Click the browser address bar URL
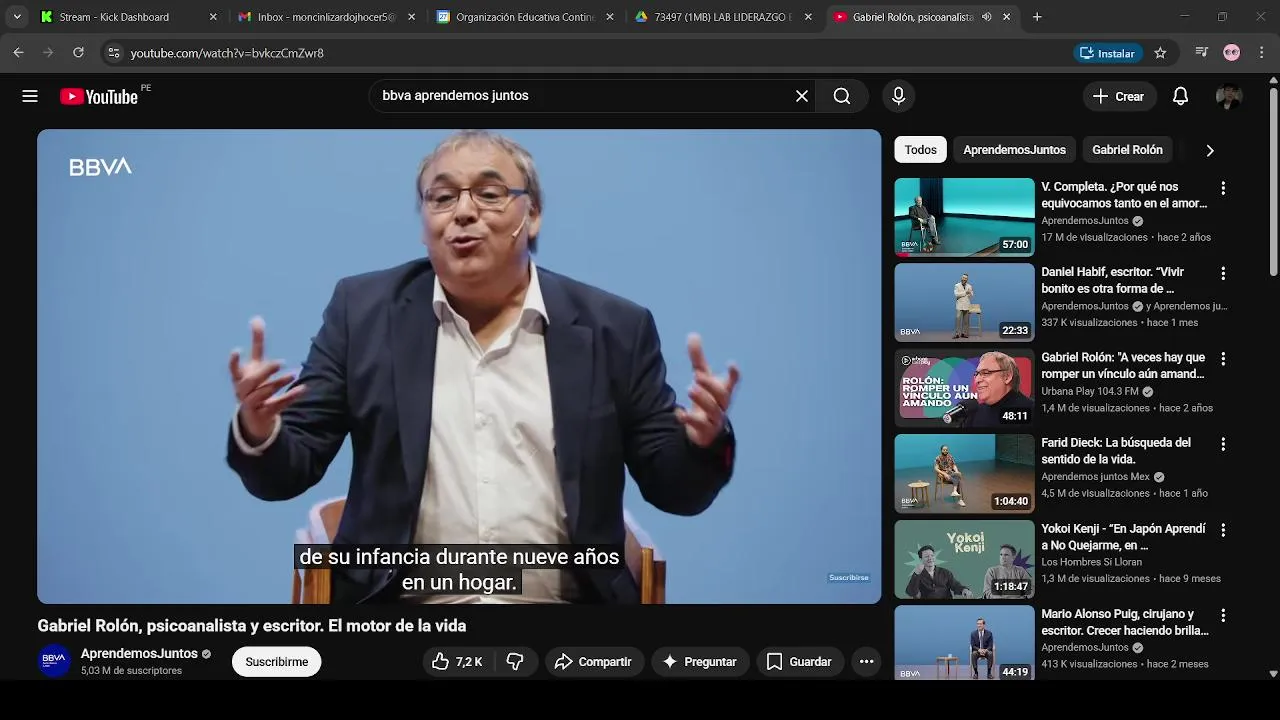The width and height of the screenshot is (1280, 720). pyautogui.click(x=227, y=53)
